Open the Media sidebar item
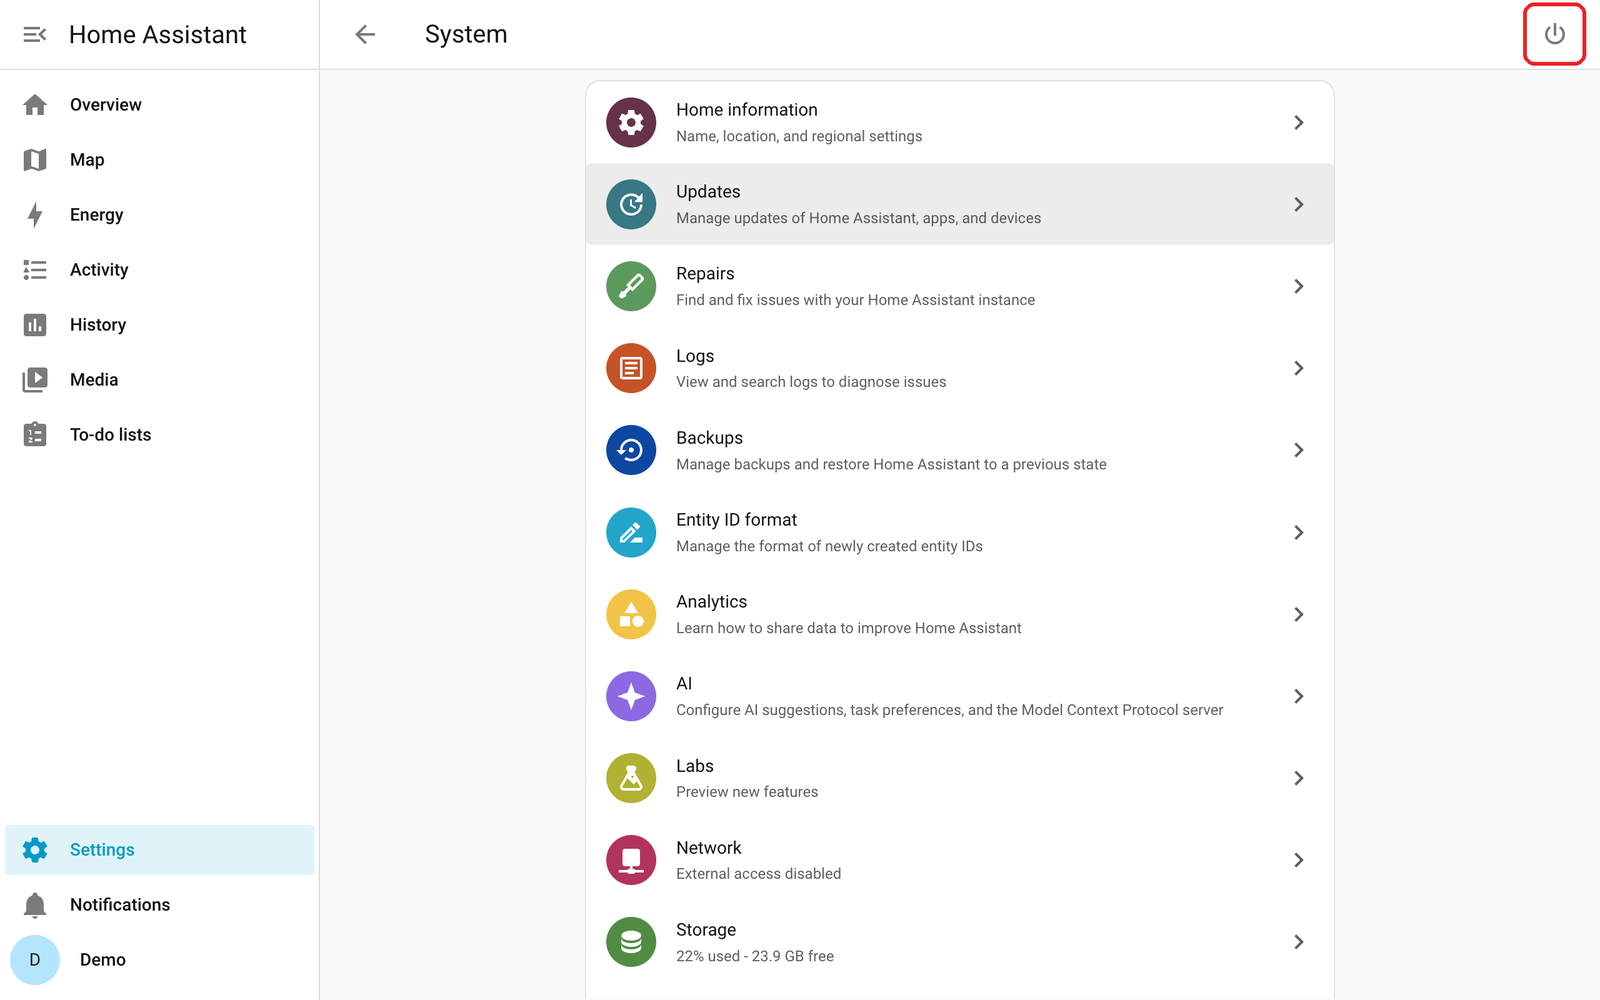This screenshot has width=1600, height=1000. (x=160, y=380)
